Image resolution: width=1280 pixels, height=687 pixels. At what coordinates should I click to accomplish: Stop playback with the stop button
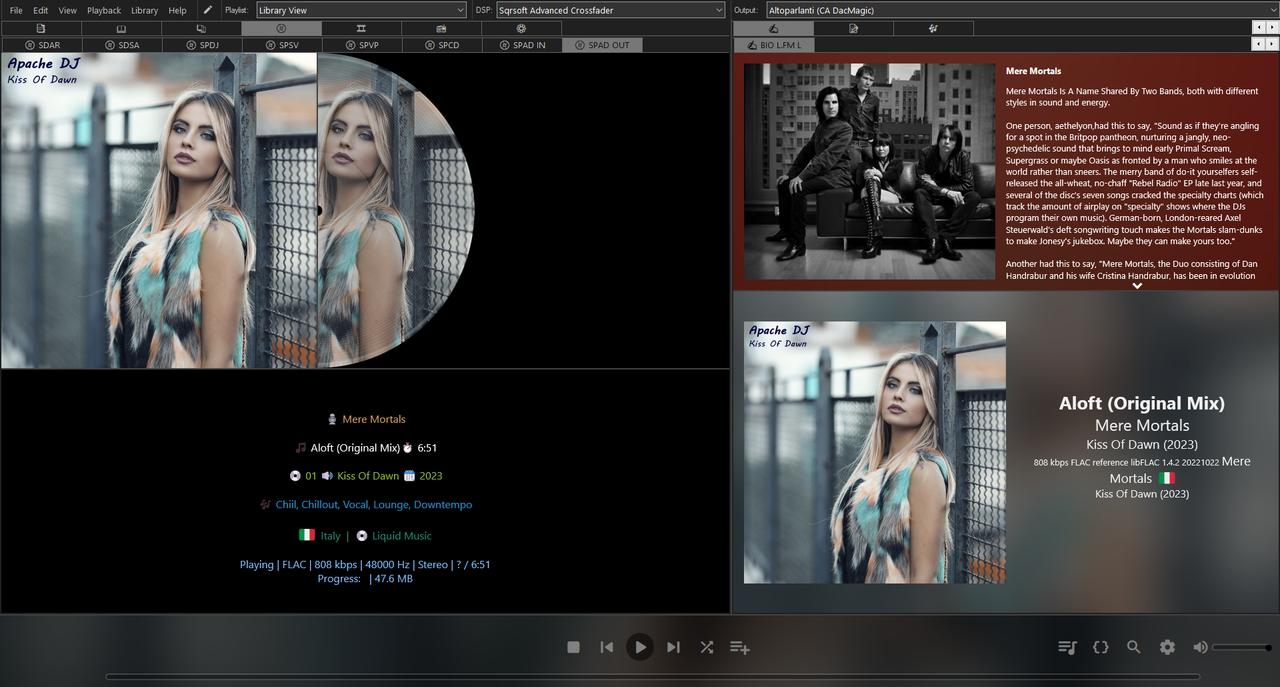[573, 647]
